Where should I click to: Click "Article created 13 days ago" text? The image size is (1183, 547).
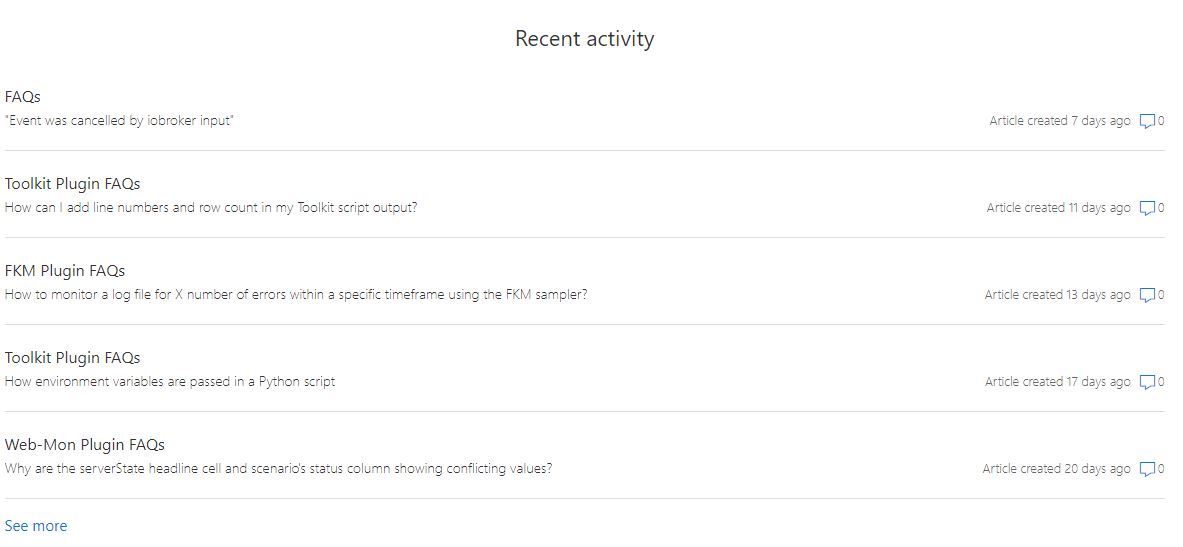click(x=1058, y=295)
